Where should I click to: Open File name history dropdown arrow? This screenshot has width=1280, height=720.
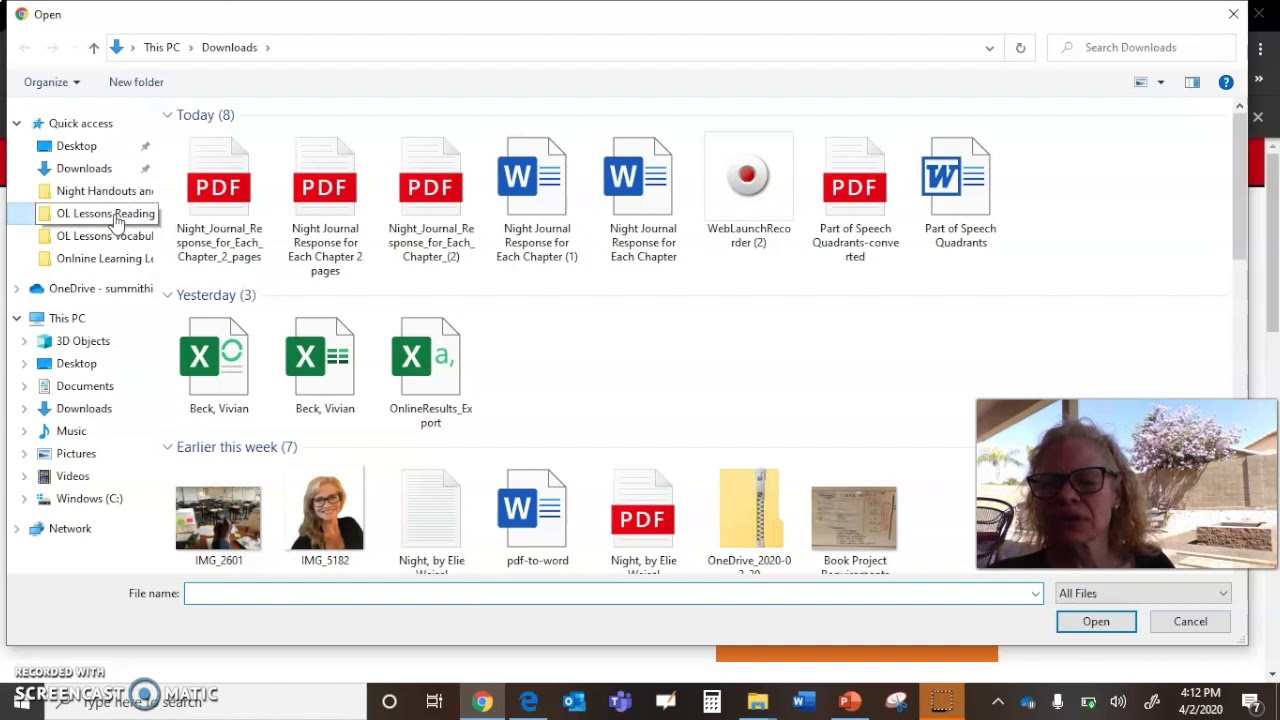[1035, 594]
